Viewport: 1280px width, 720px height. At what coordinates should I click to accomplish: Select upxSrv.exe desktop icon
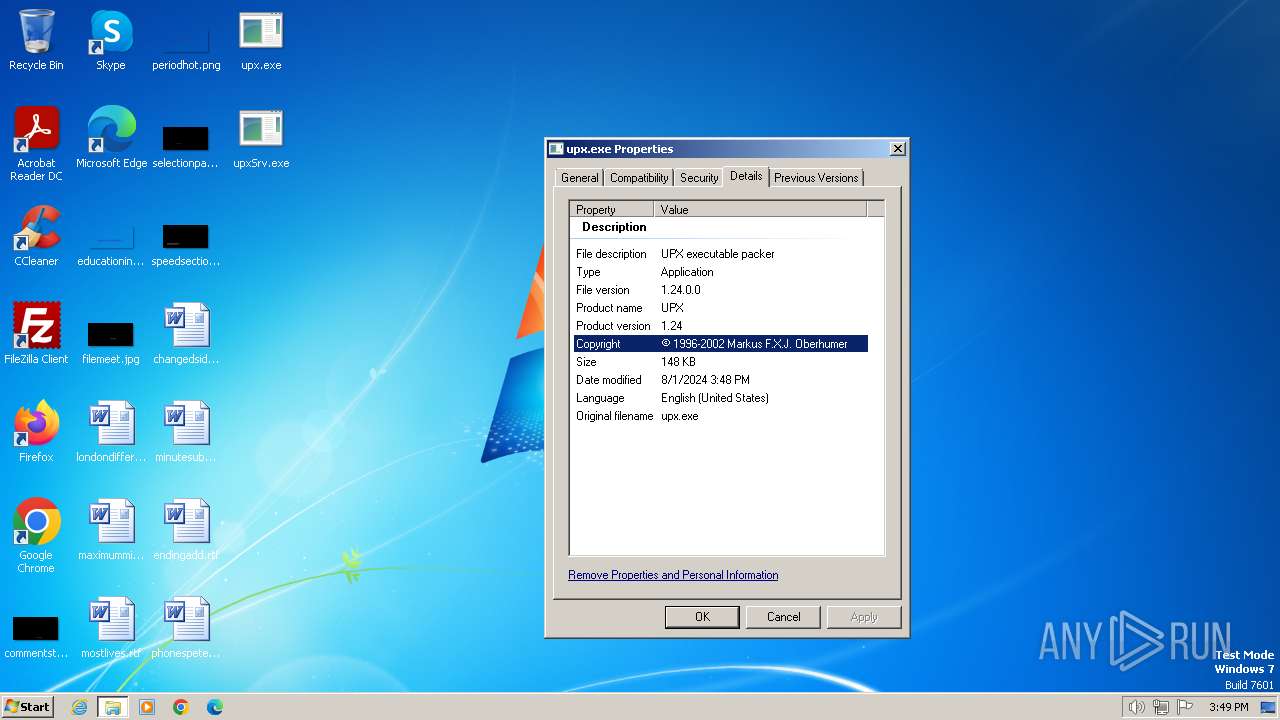pos(261,138)
